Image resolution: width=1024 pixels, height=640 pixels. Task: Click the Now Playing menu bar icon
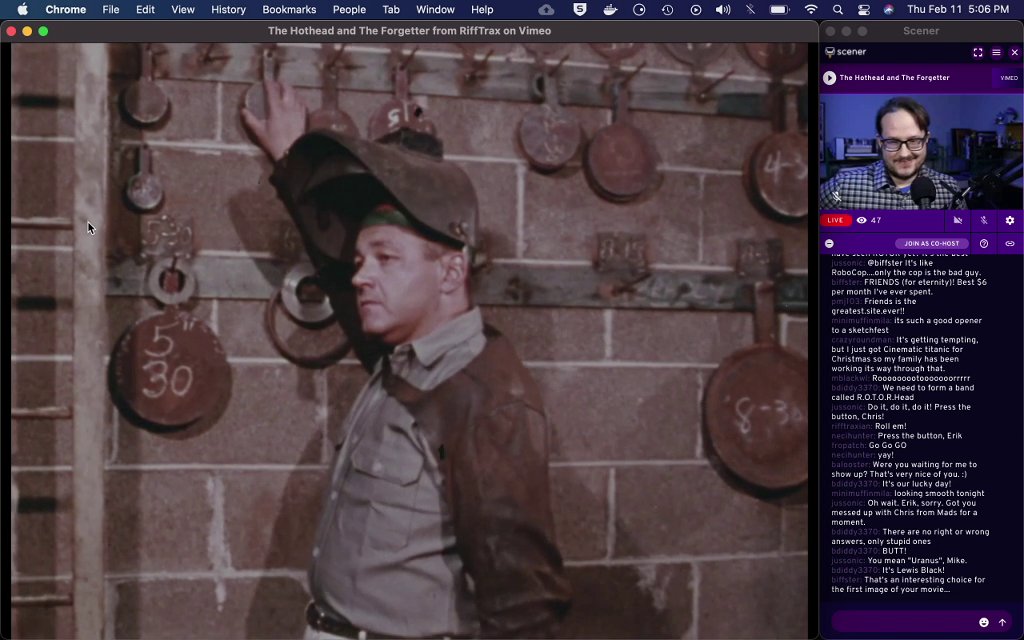[x=696, y=9]
